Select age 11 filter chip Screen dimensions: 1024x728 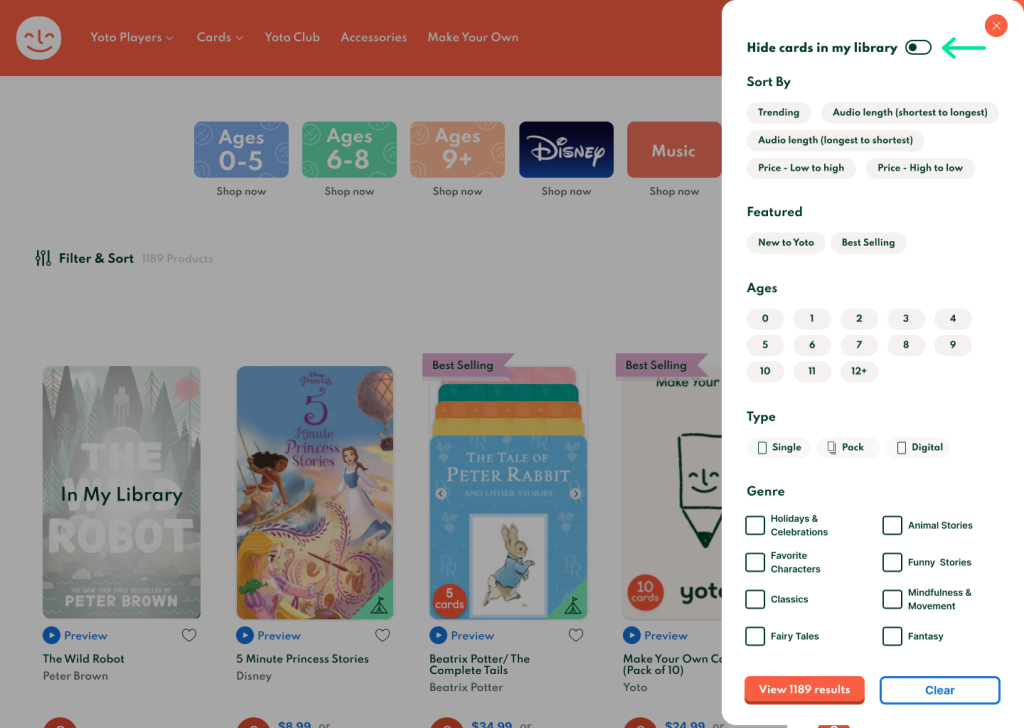[x=812, y=371]
